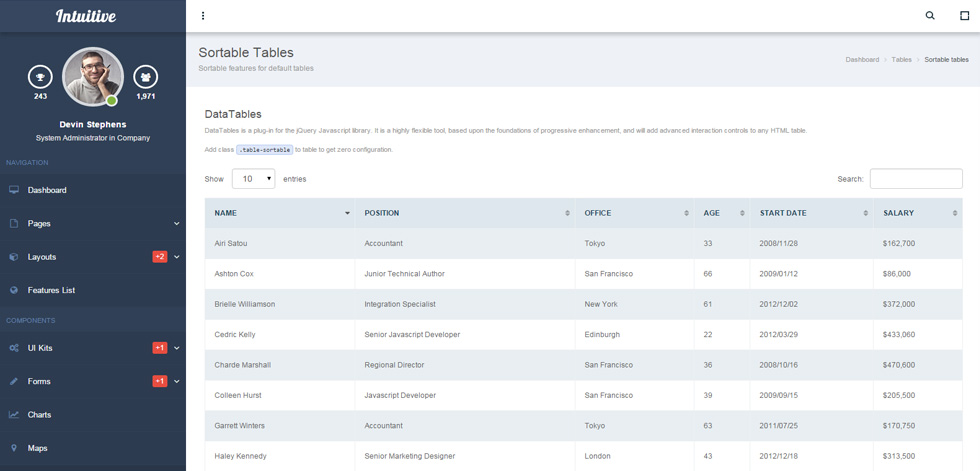980x471 pixels.
Task: Click the Forms pencil icon
Action: click(x=14, y=382)
